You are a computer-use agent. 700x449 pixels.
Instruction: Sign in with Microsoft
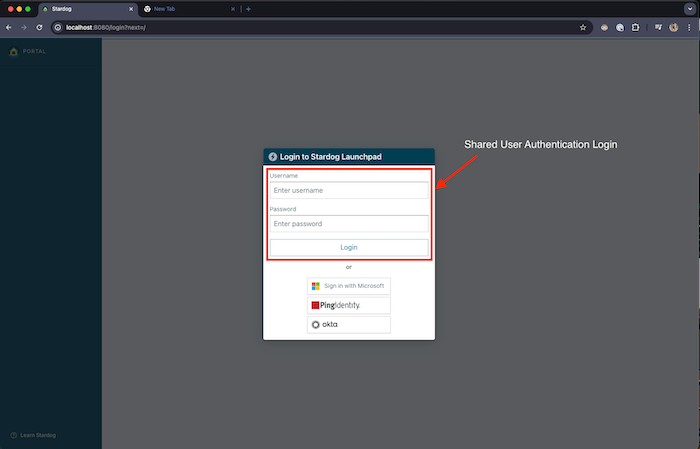(x=349, y=286)
